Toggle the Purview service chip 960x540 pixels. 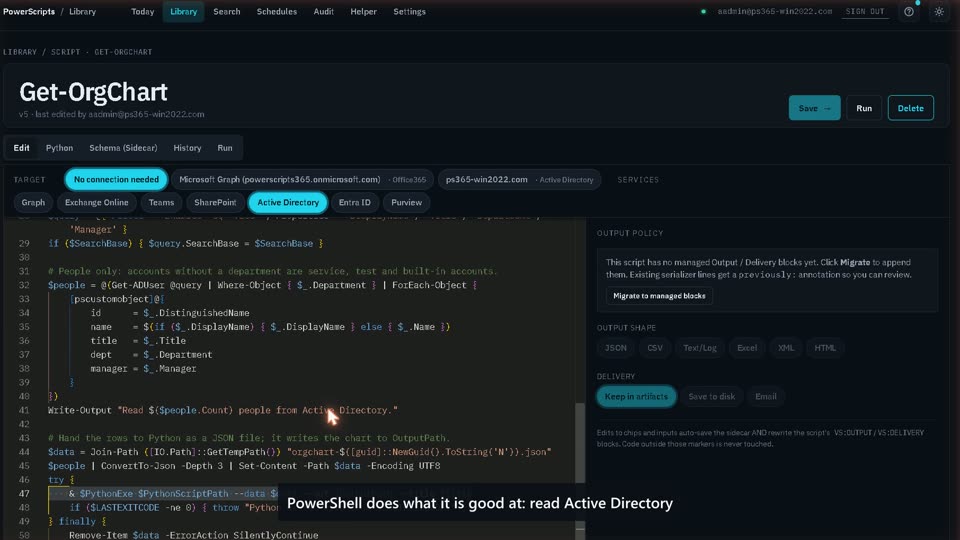407,203
